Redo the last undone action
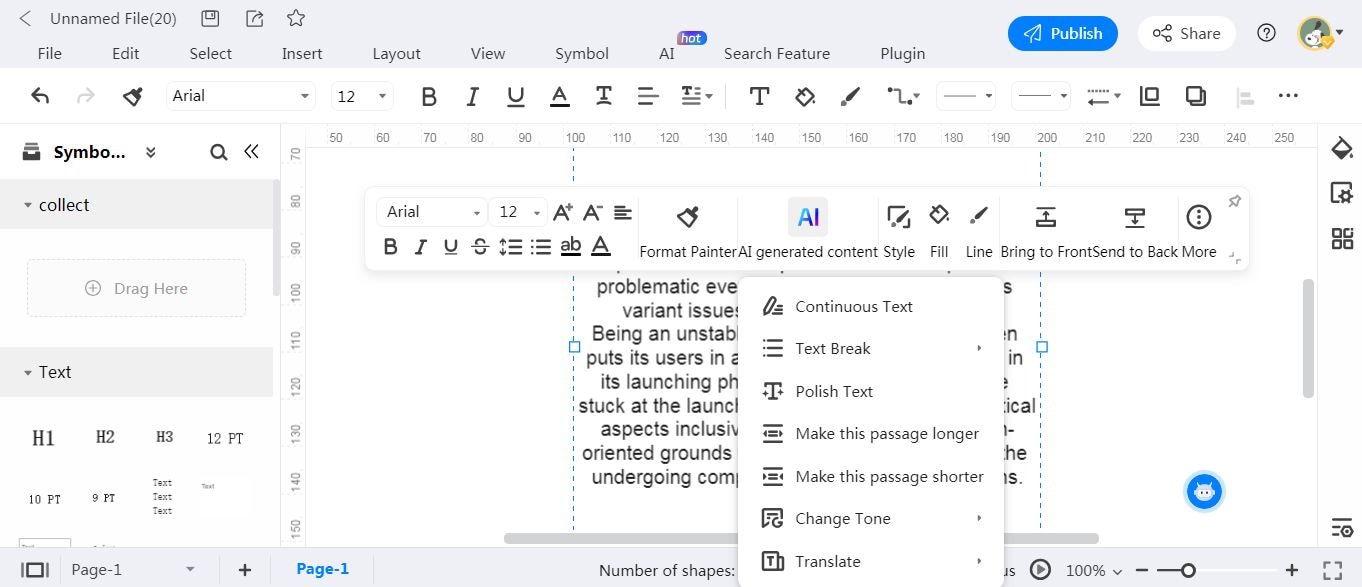 click(x=86, y=96)
